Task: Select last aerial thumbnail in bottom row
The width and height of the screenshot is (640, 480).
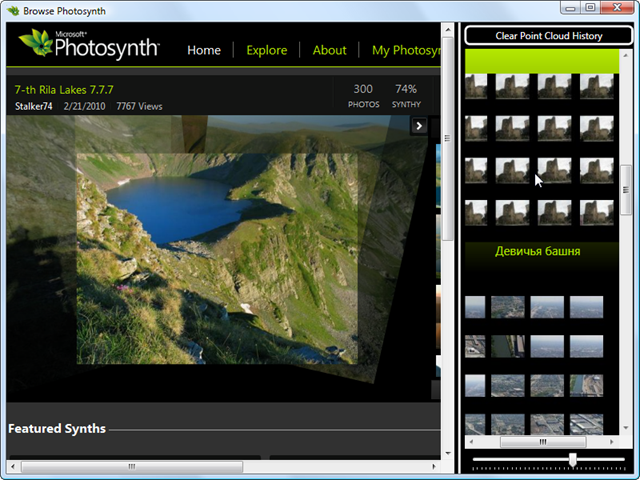Action: click(586, 424)
